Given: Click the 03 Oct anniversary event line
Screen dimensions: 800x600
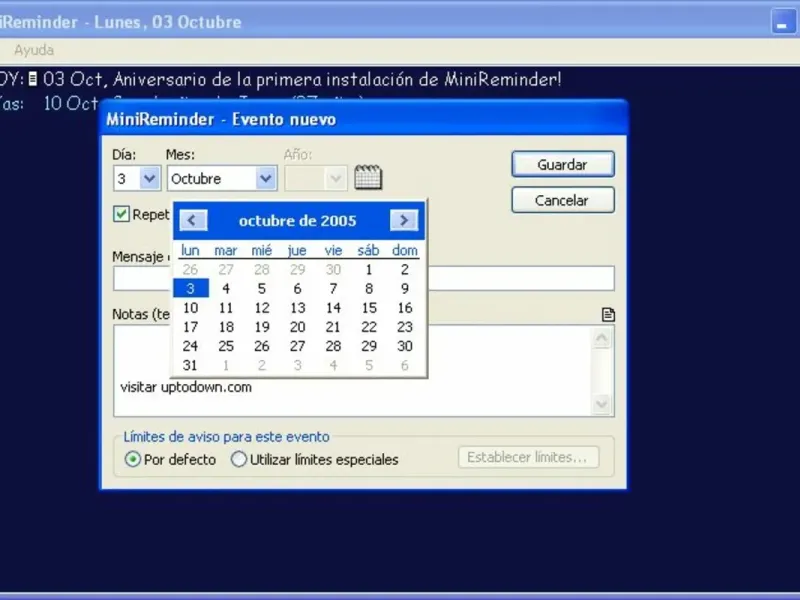Looking at the screenshot, I should point(302,79).
